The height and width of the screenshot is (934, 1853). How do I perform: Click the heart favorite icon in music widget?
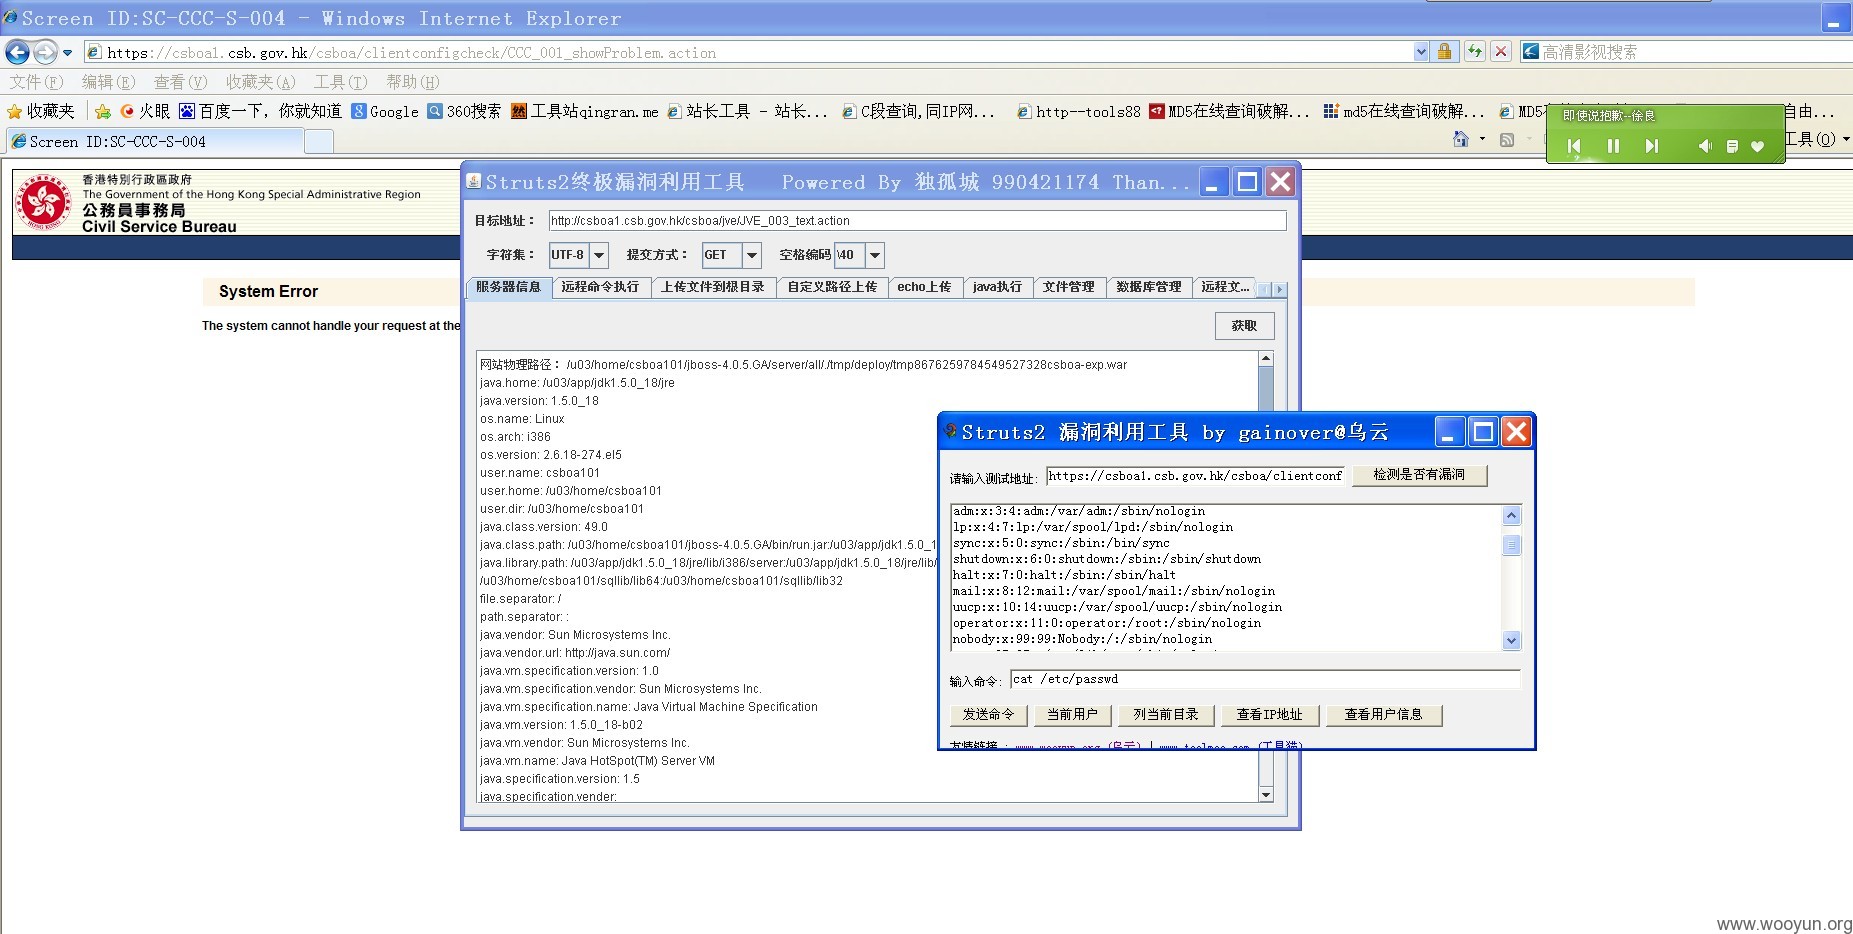[1757, 147]
